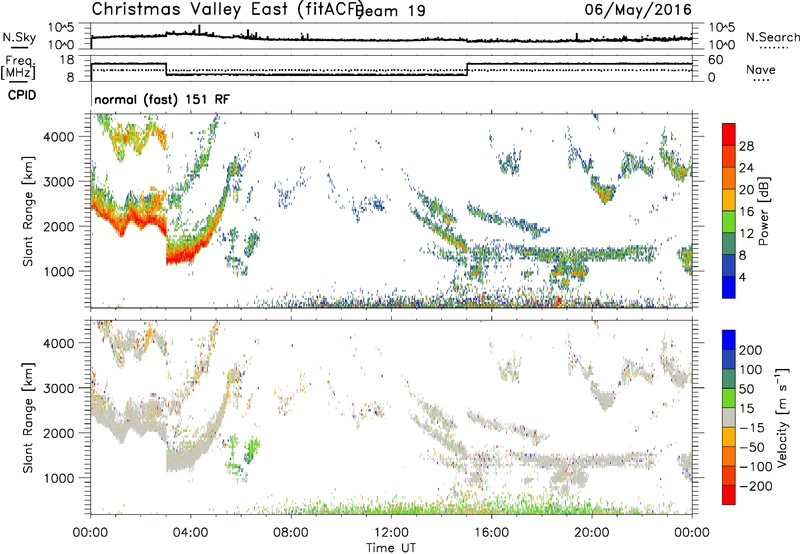The height and width of the screenshot is (554, 800).
Task: Click the '-100' value on Velocity colorbar
Action: [756, 467]
